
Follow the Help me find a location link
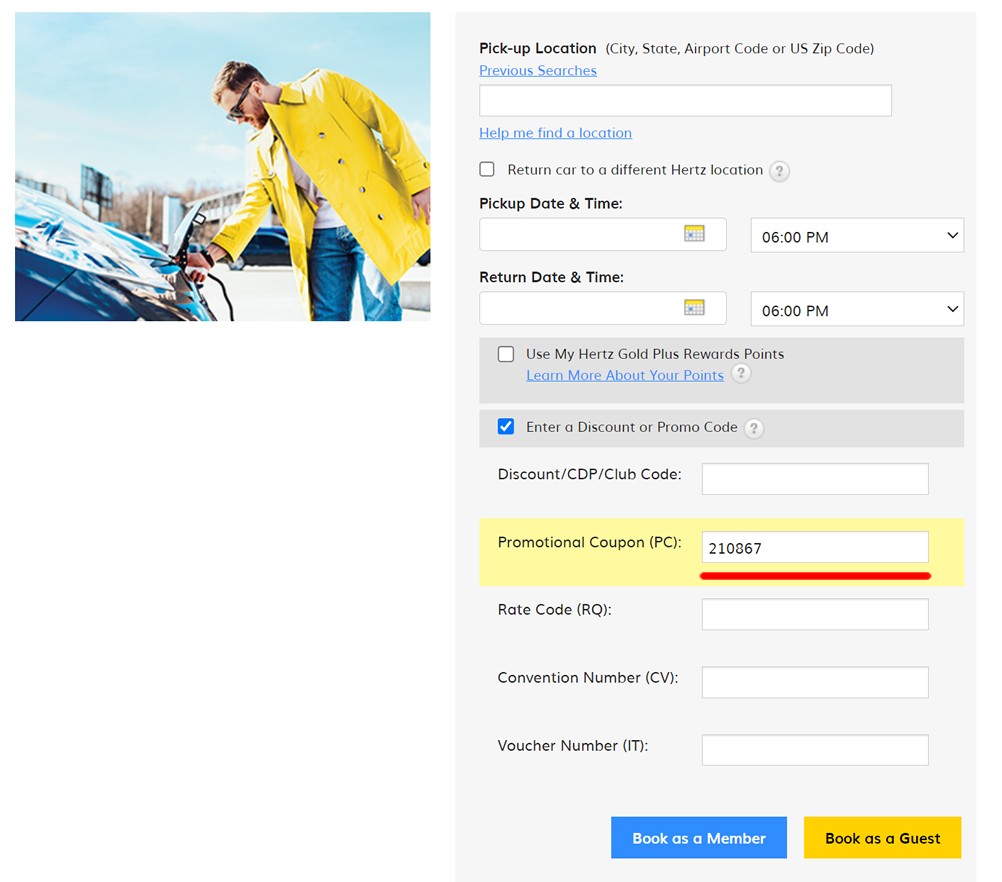click(x=555, y=133)
